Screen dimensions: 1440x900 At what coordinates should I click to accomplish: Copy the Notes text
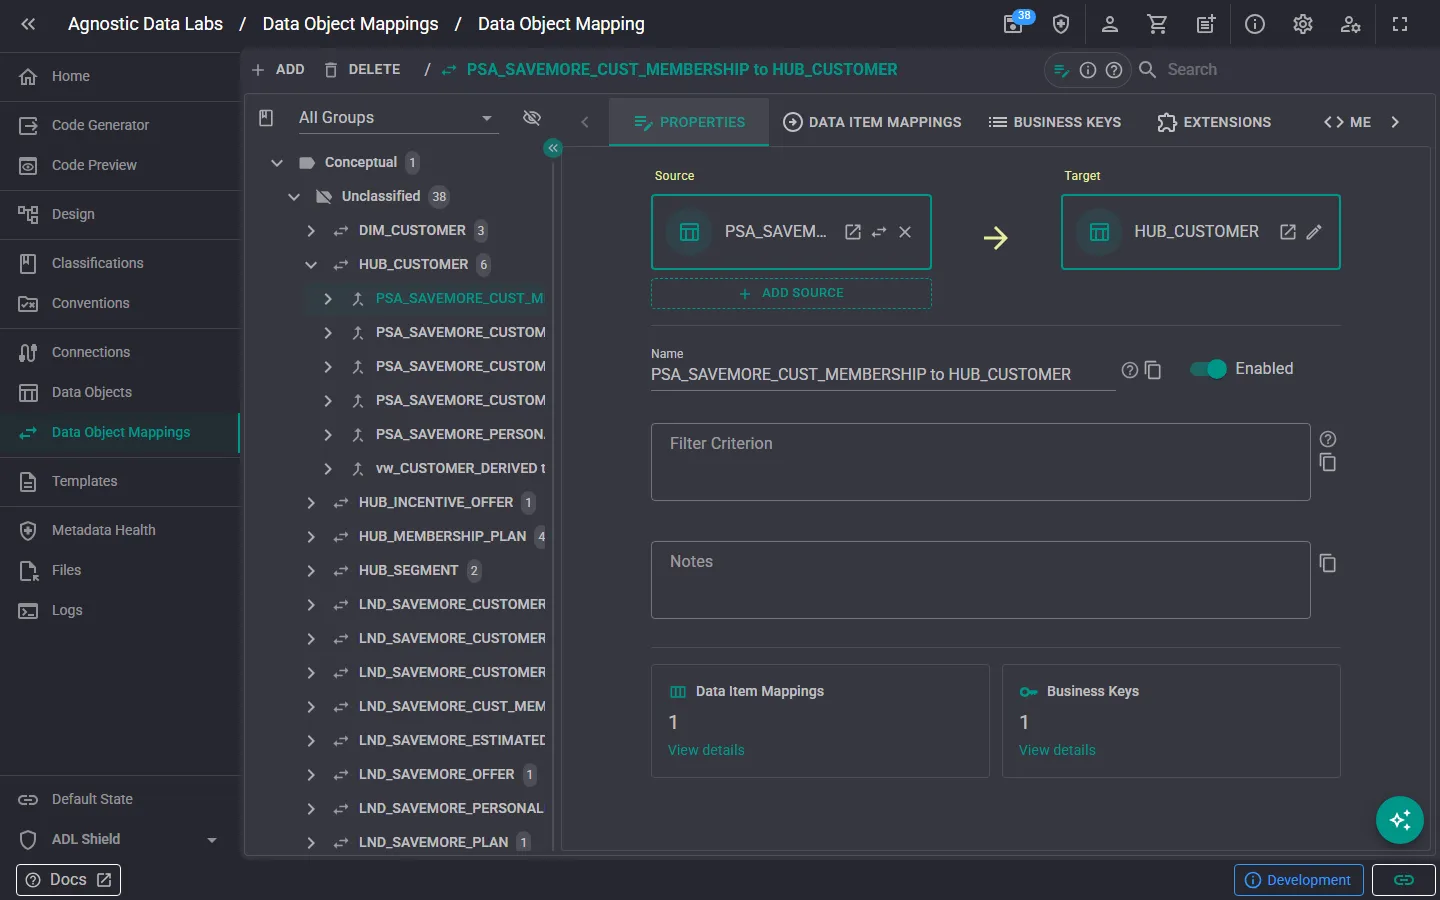(1328, 563)
